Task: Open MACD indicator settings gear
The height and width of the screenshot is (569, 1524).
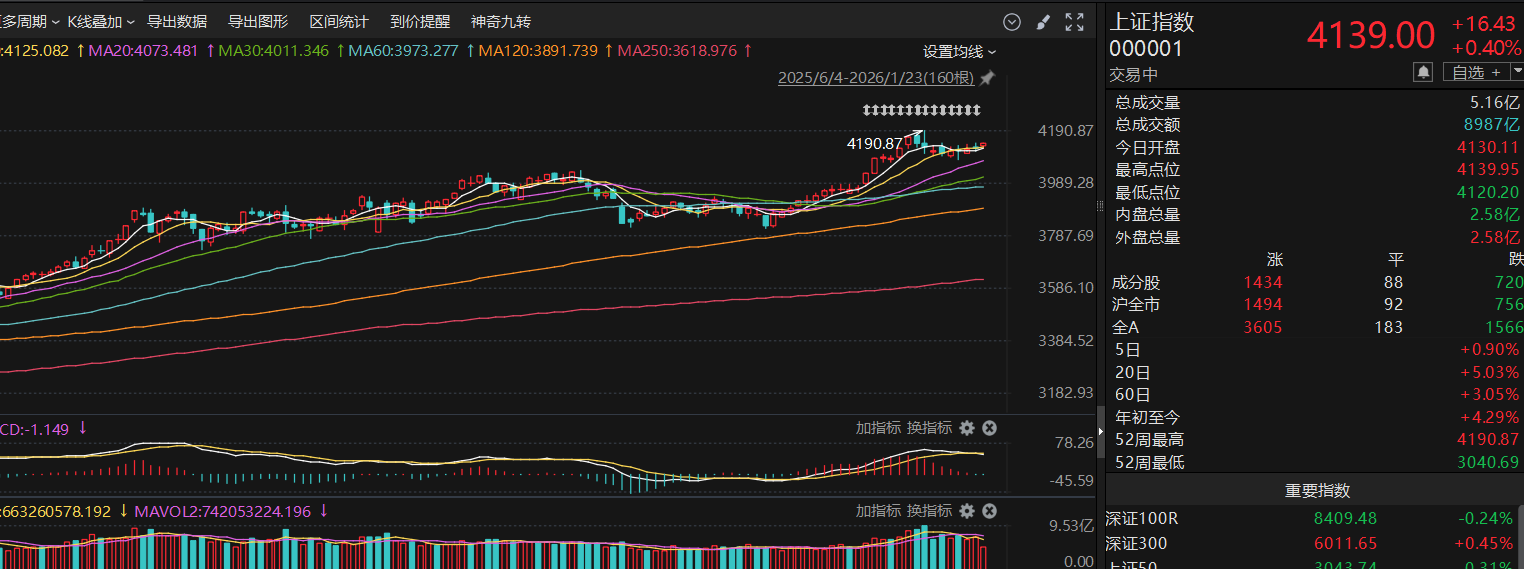Action: pos(967,428)
